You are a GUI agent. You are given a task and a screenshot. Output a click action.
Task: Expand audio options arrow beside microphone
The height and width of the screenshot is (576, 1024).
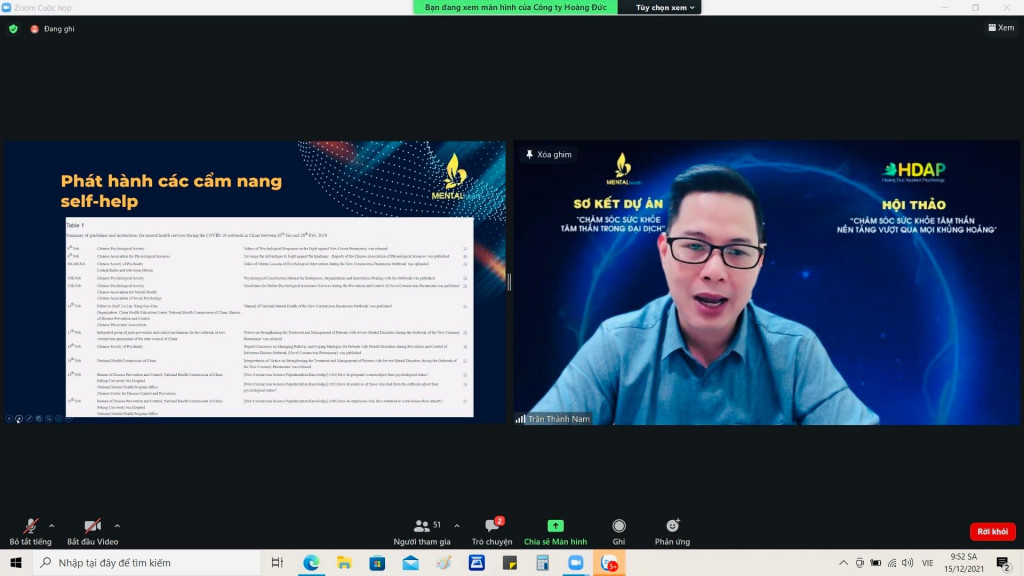point(52,525)
